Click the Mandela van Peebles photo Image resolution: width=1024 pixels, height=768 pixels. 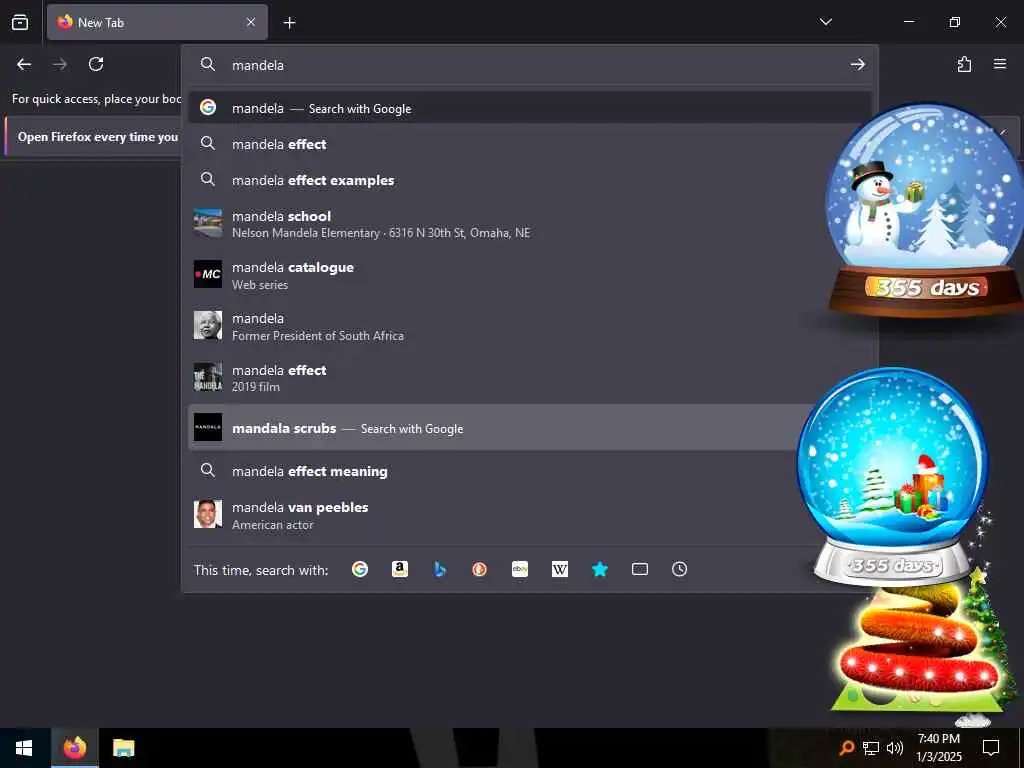[208, 514]
